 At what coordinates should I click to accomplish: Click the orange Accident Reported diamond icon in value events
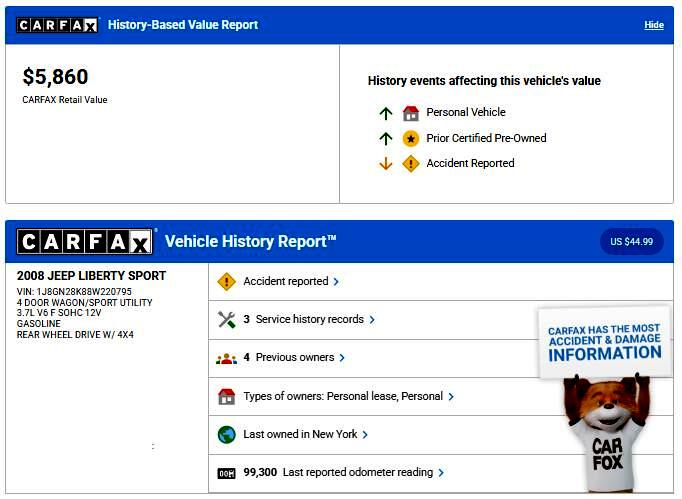pyautogui.click(x=411, y=164)
